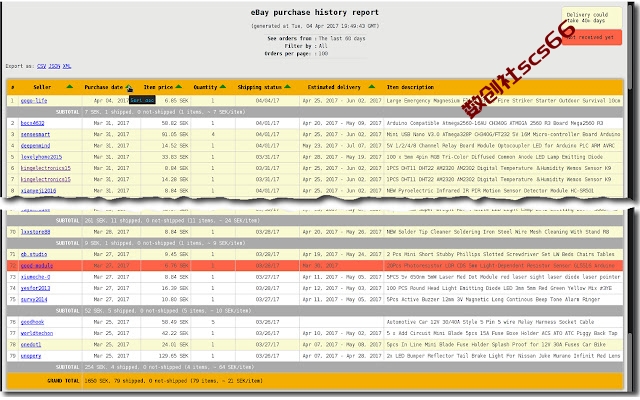Open seller deepenmind in row 4
Screen dimensions: 640x400
coord(36,146)
